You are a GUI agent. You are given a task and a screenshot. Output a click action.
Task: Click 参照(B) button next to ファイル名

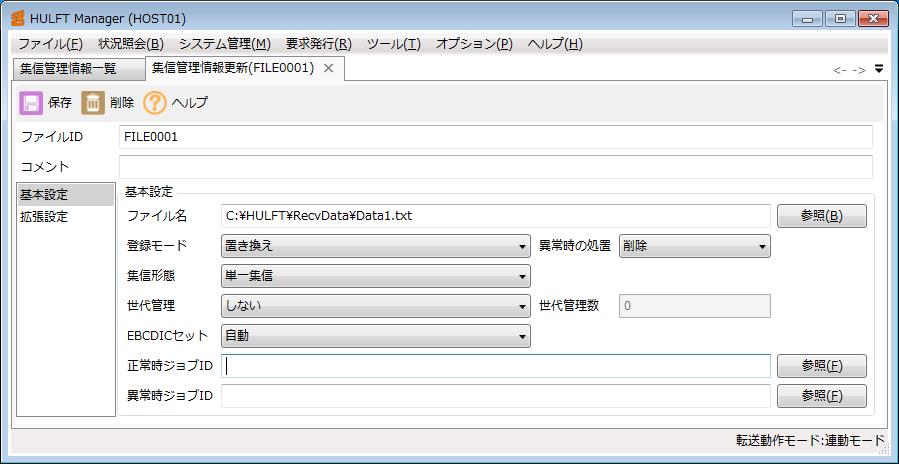pyautogui.click(x=822, y=216)
